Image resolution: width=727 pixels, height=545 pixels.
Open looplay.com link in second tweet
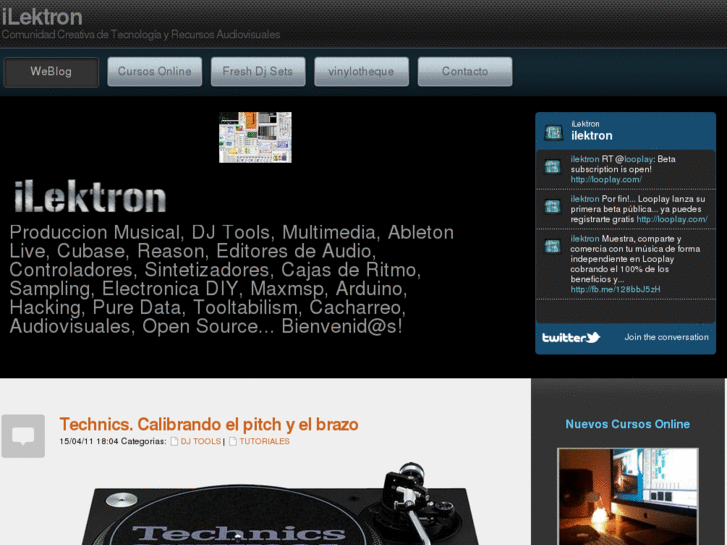click(672, 219)
